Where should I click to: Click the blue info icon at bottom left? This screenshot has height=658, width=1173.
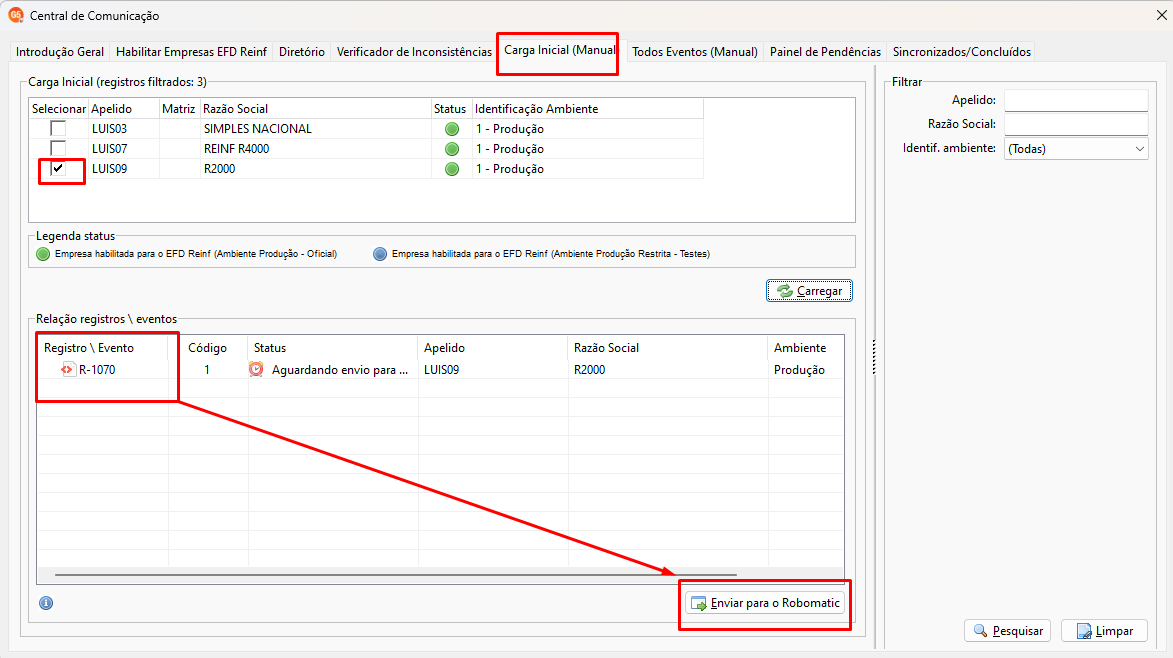(46, 603)
